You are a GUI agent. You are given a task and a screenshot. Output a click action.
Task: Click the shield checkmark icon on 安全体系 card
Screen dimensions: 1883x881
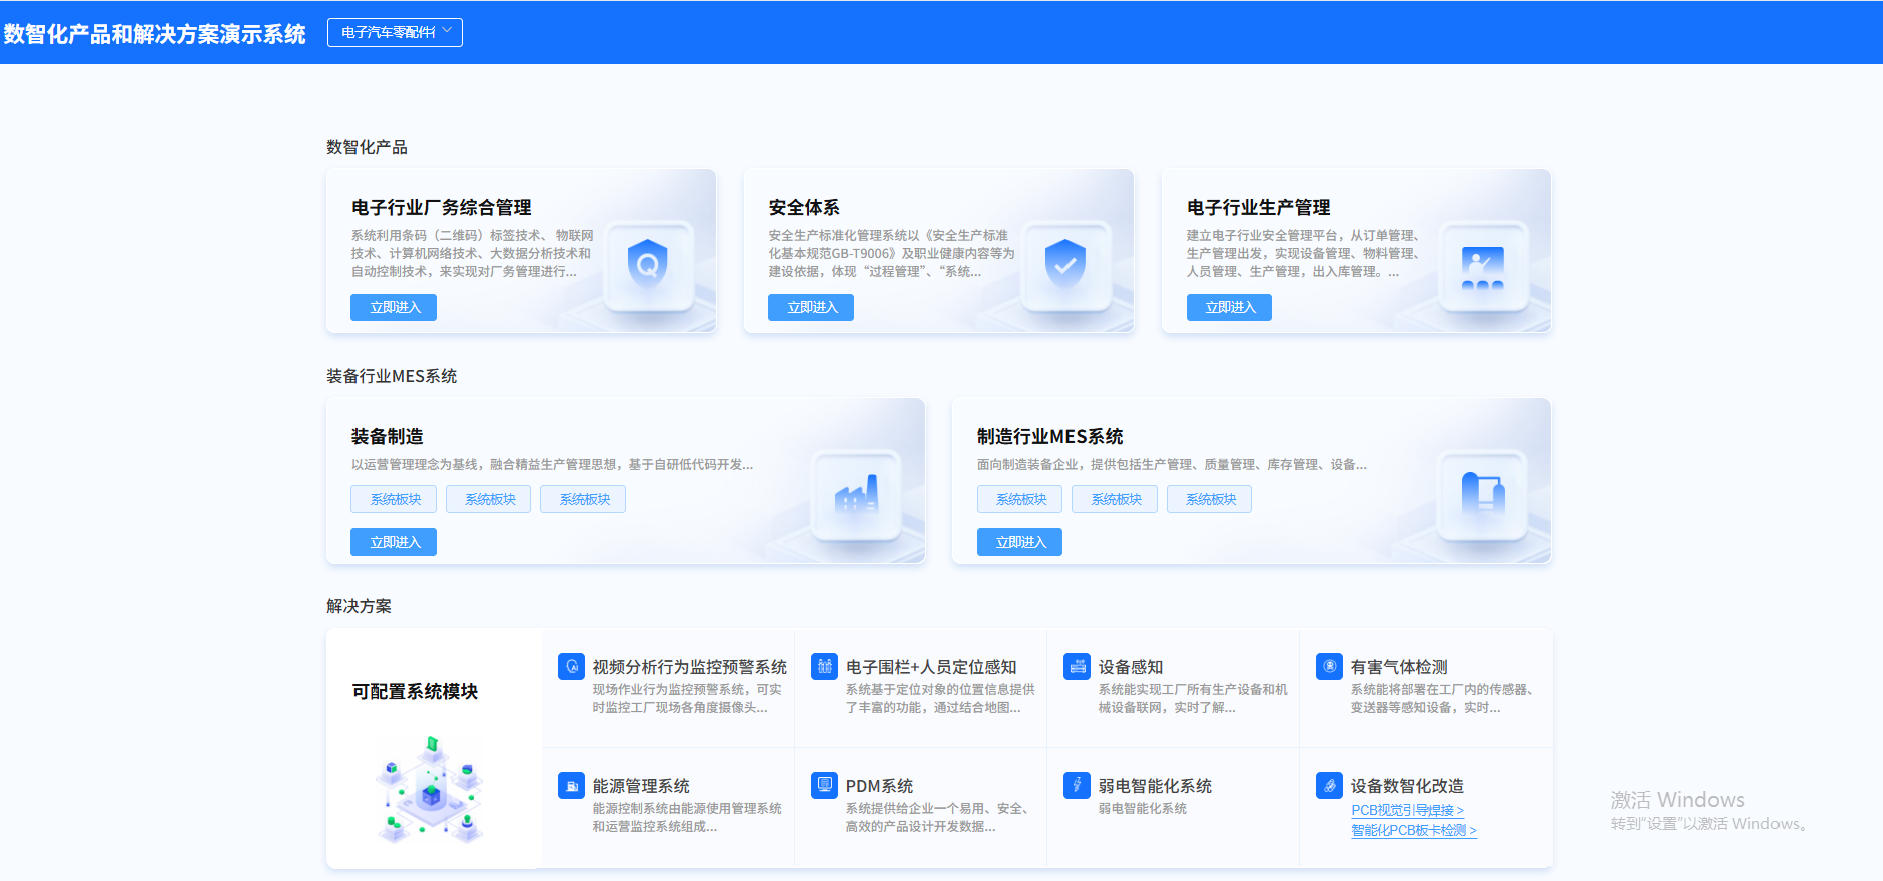(1065, 264)
